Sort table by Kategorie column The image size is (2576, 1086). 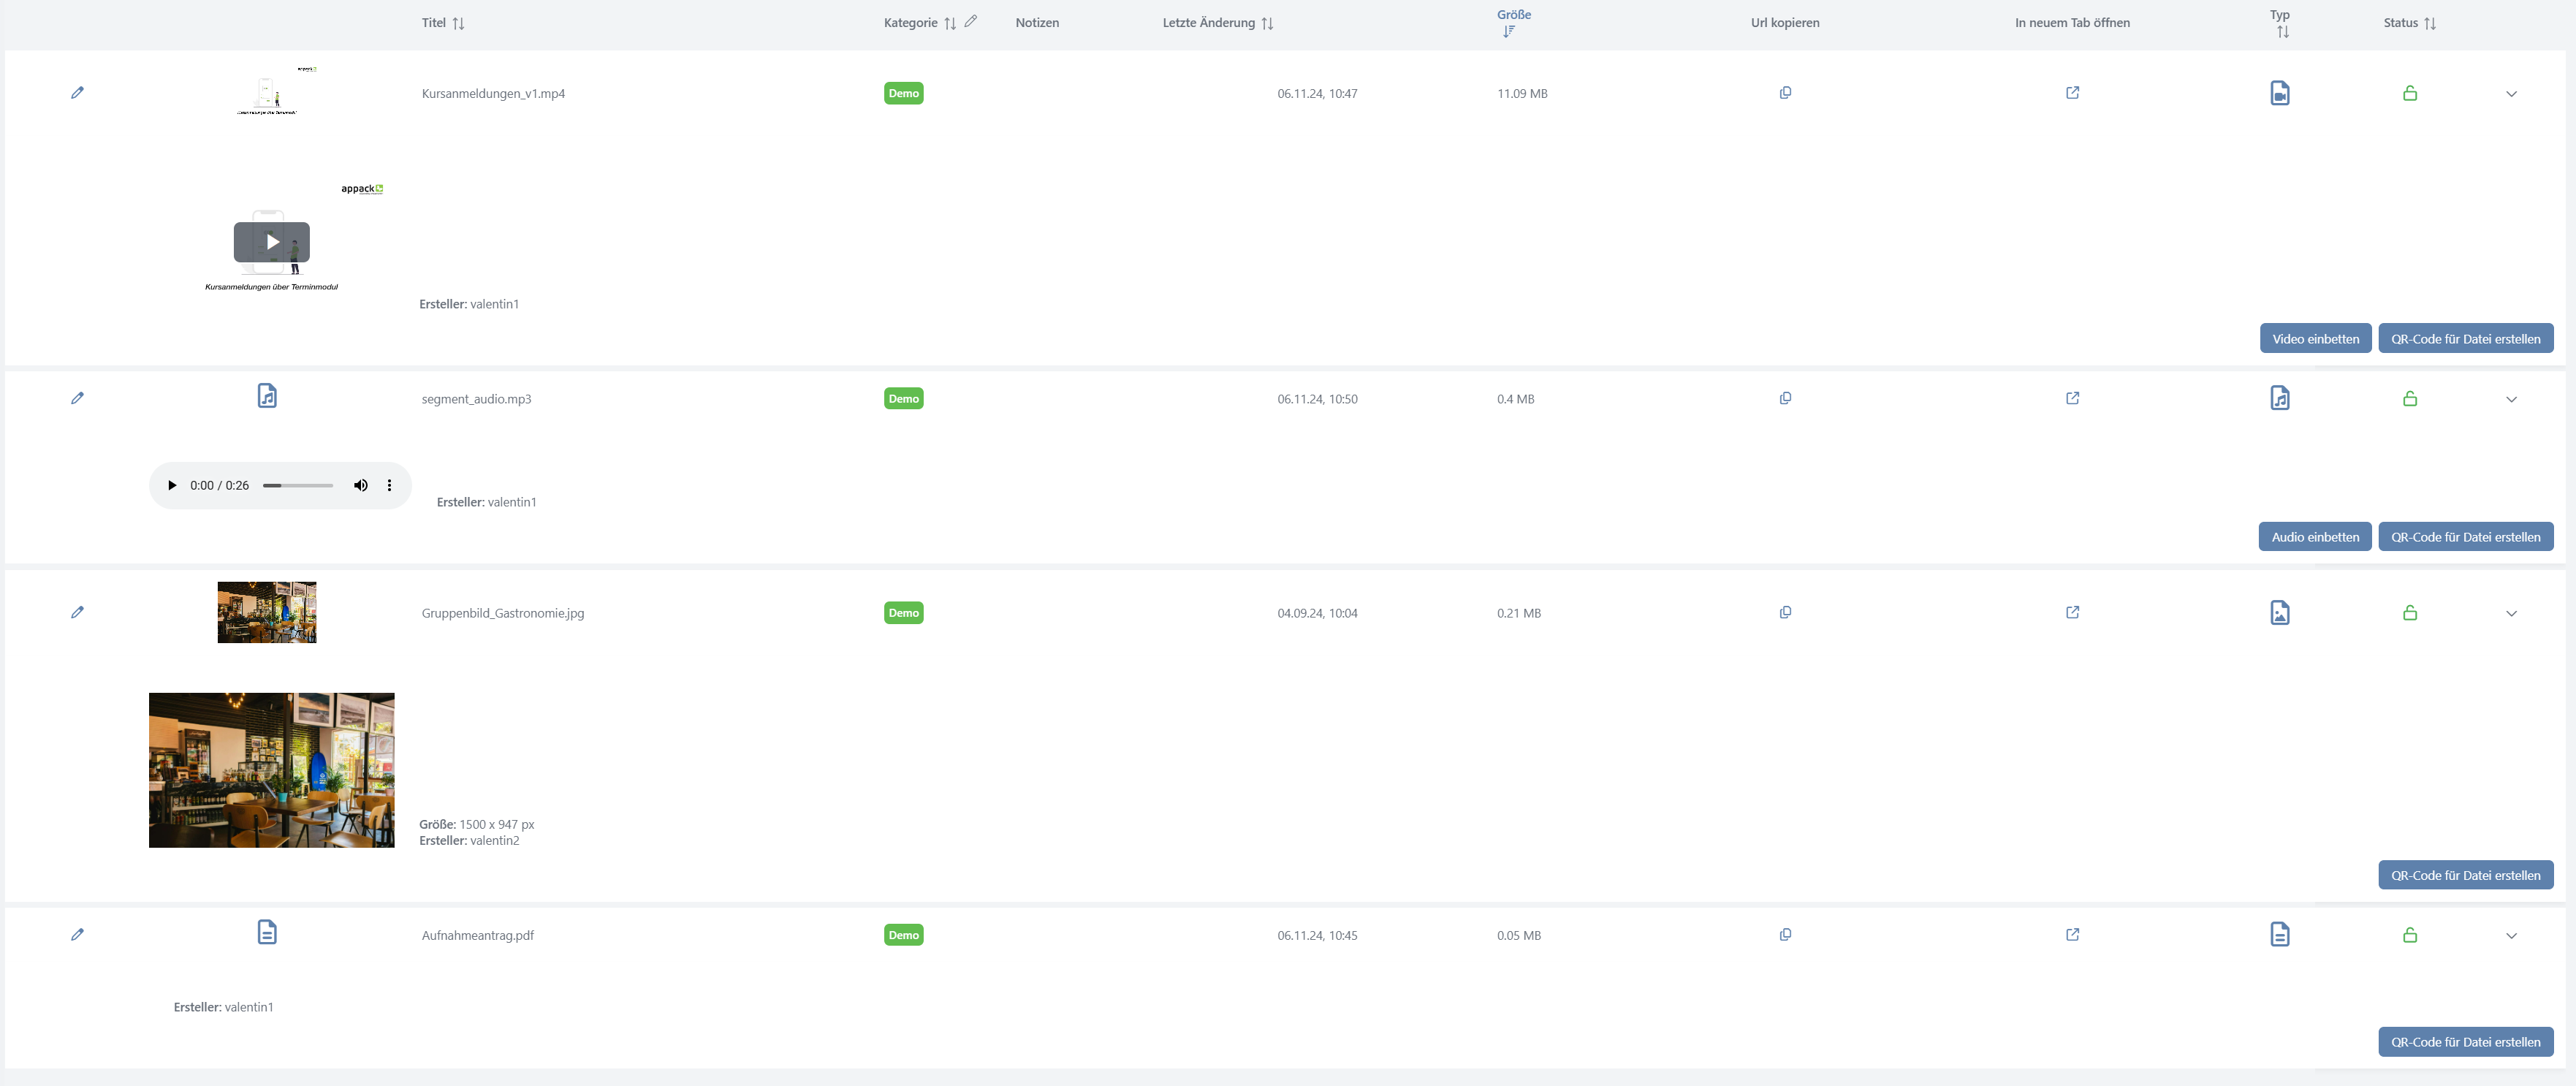[x=949, y=23]
